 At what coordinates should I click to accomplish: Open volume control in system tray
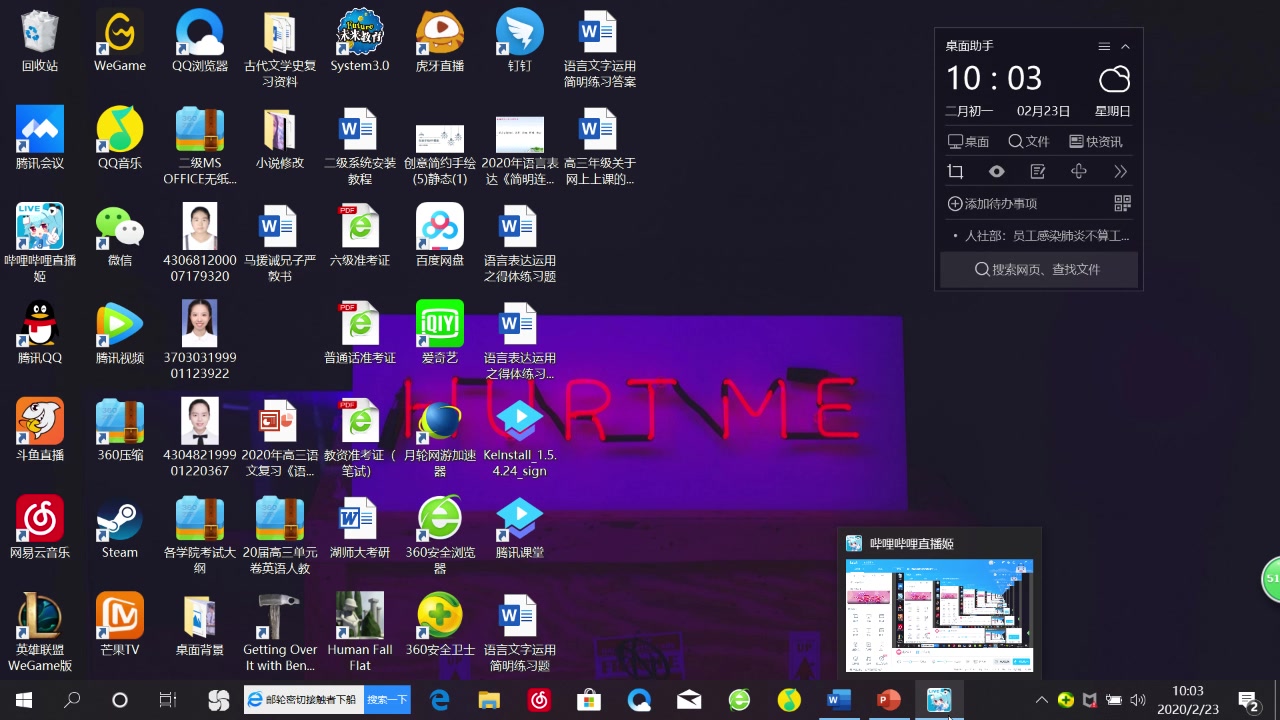(1137, 700)
